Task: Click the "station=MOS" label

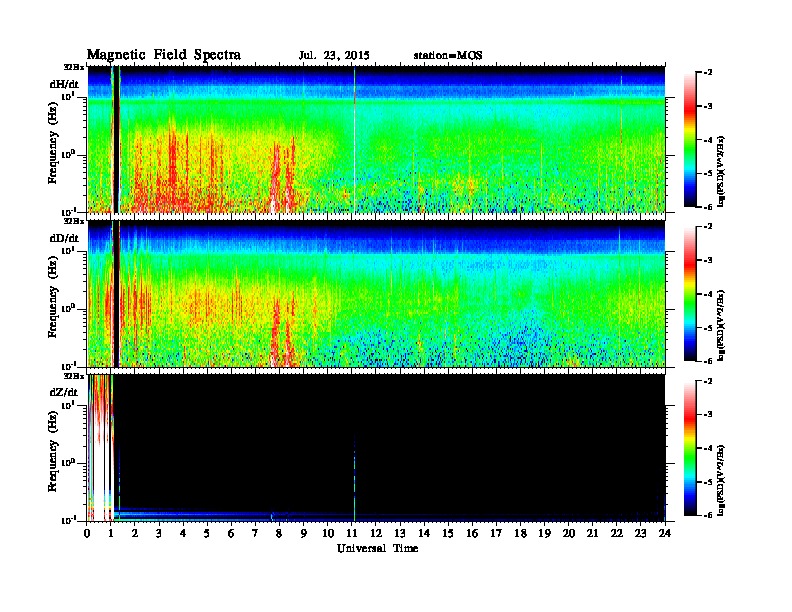Action: click(x=448, y=56)
